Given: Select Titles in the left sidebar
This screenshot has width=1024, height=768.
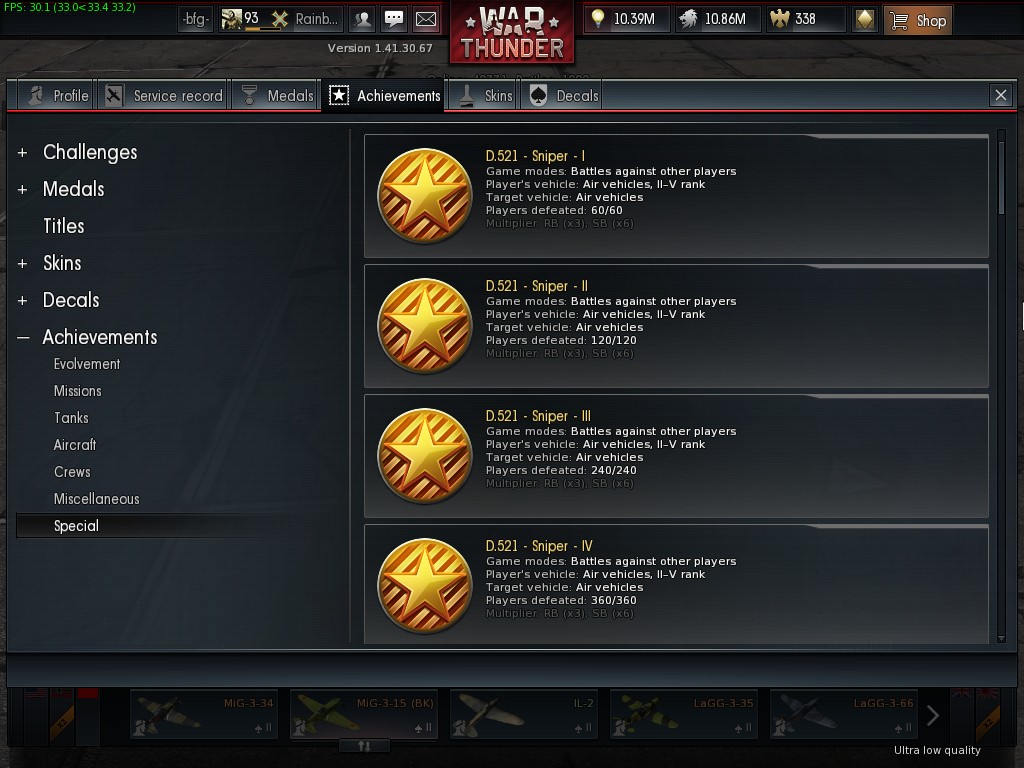Looking at the screenshot, I should [63, 226].
